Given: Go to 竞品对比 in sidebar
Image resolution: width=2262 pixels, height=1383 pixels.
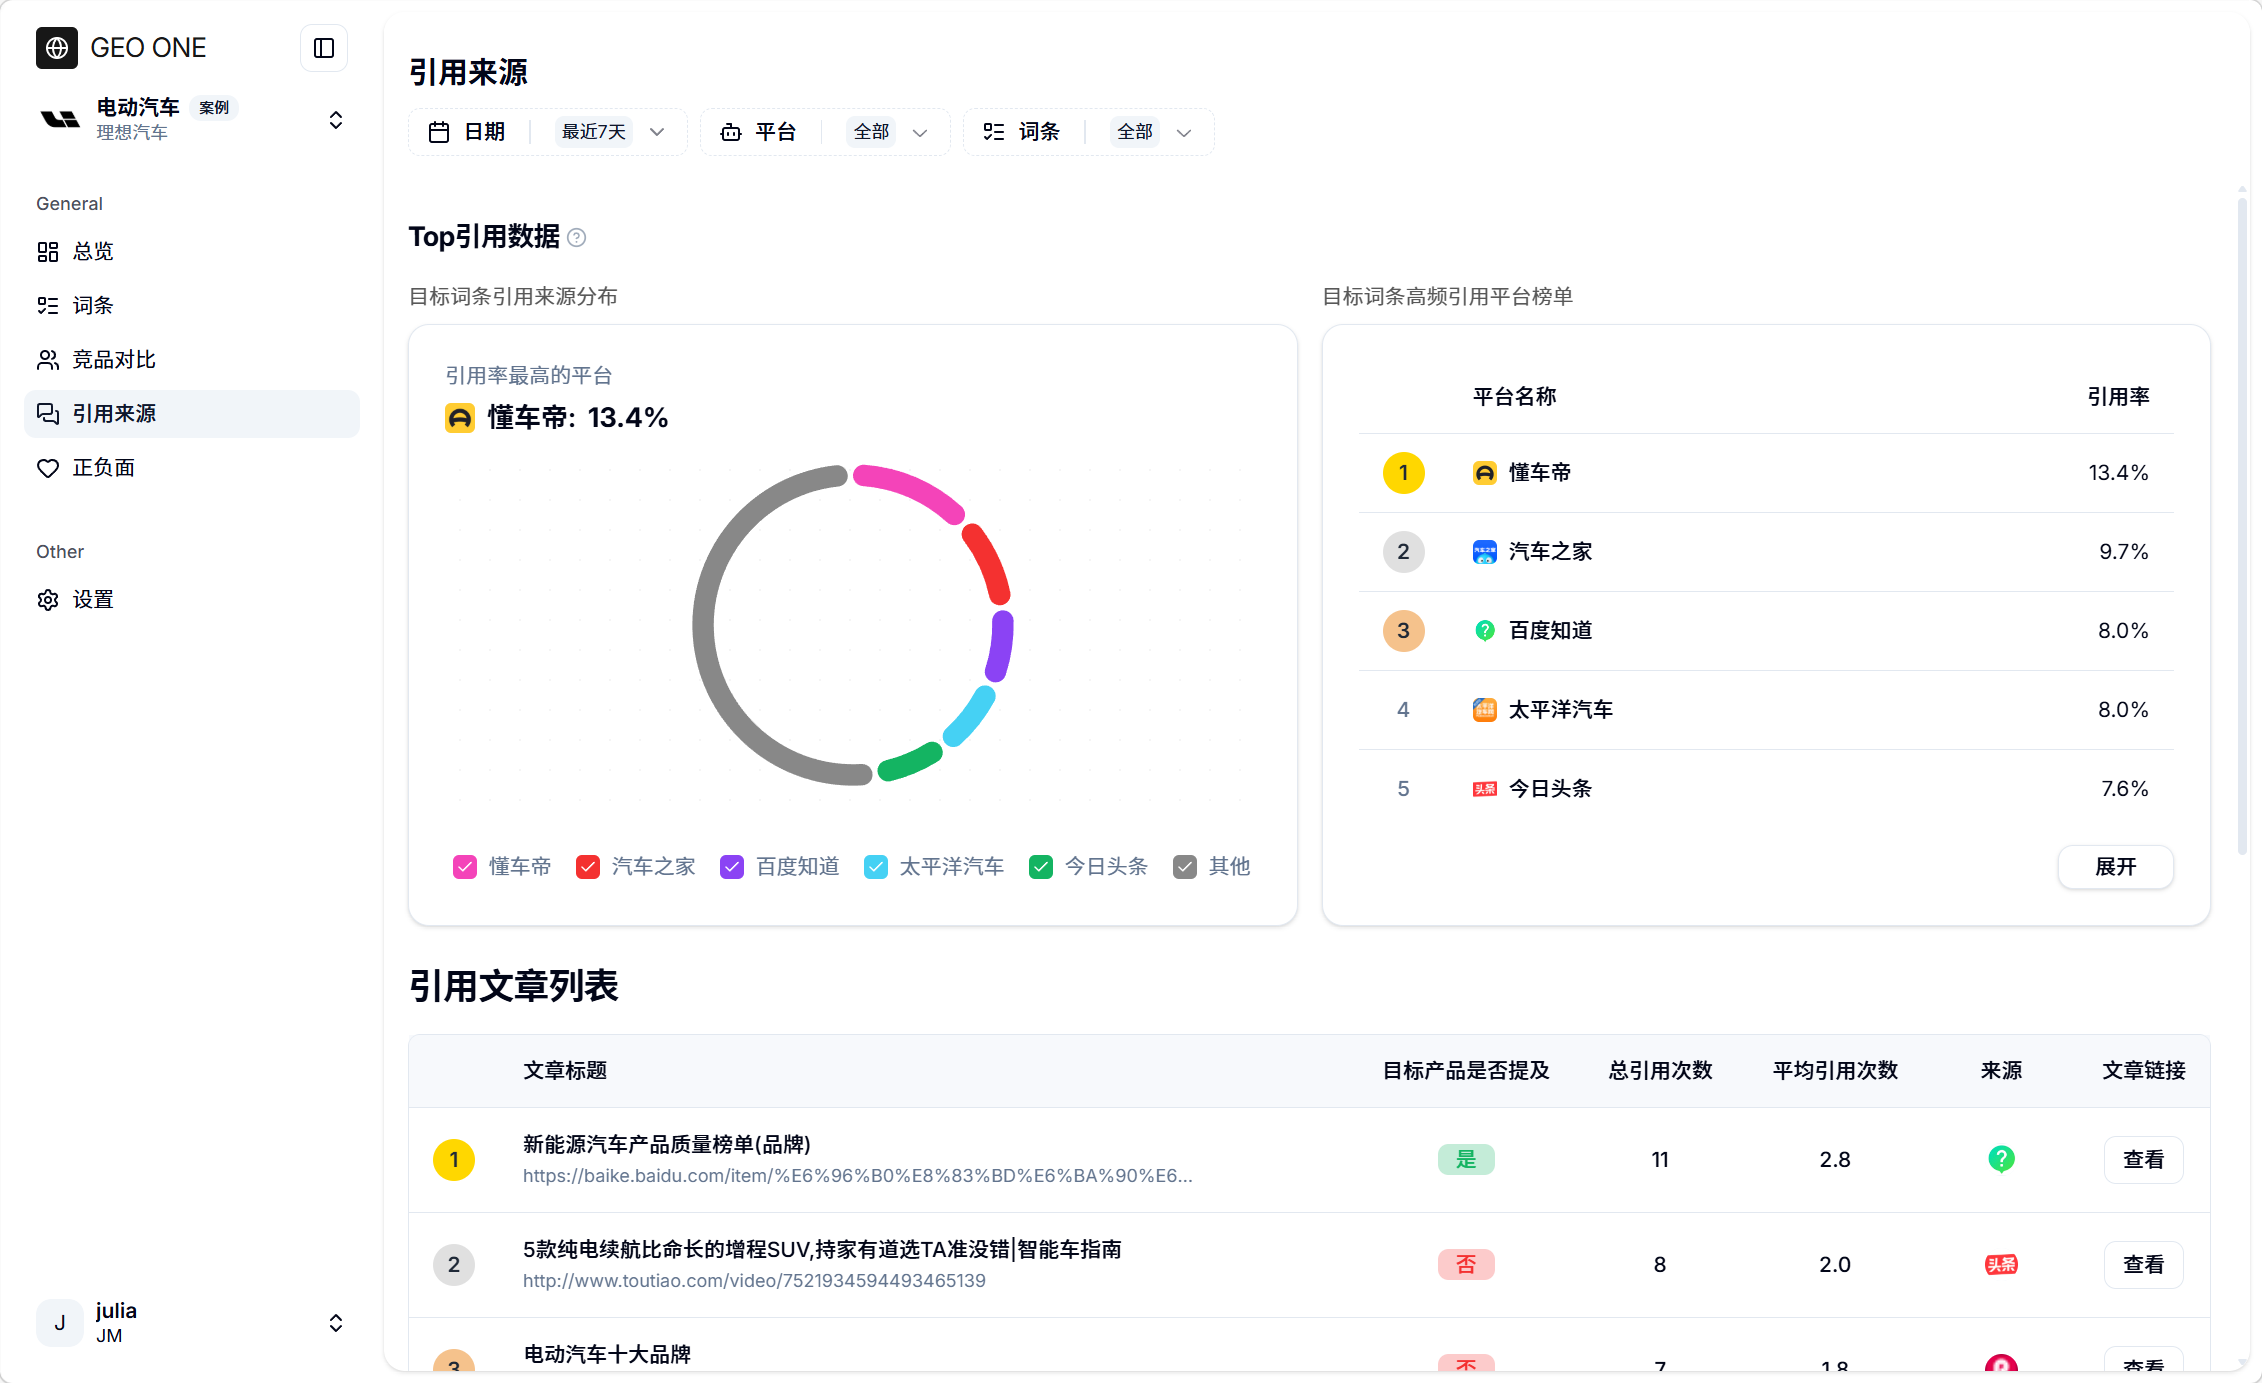Looking at the screenshot, I should [x=114, y=359].
